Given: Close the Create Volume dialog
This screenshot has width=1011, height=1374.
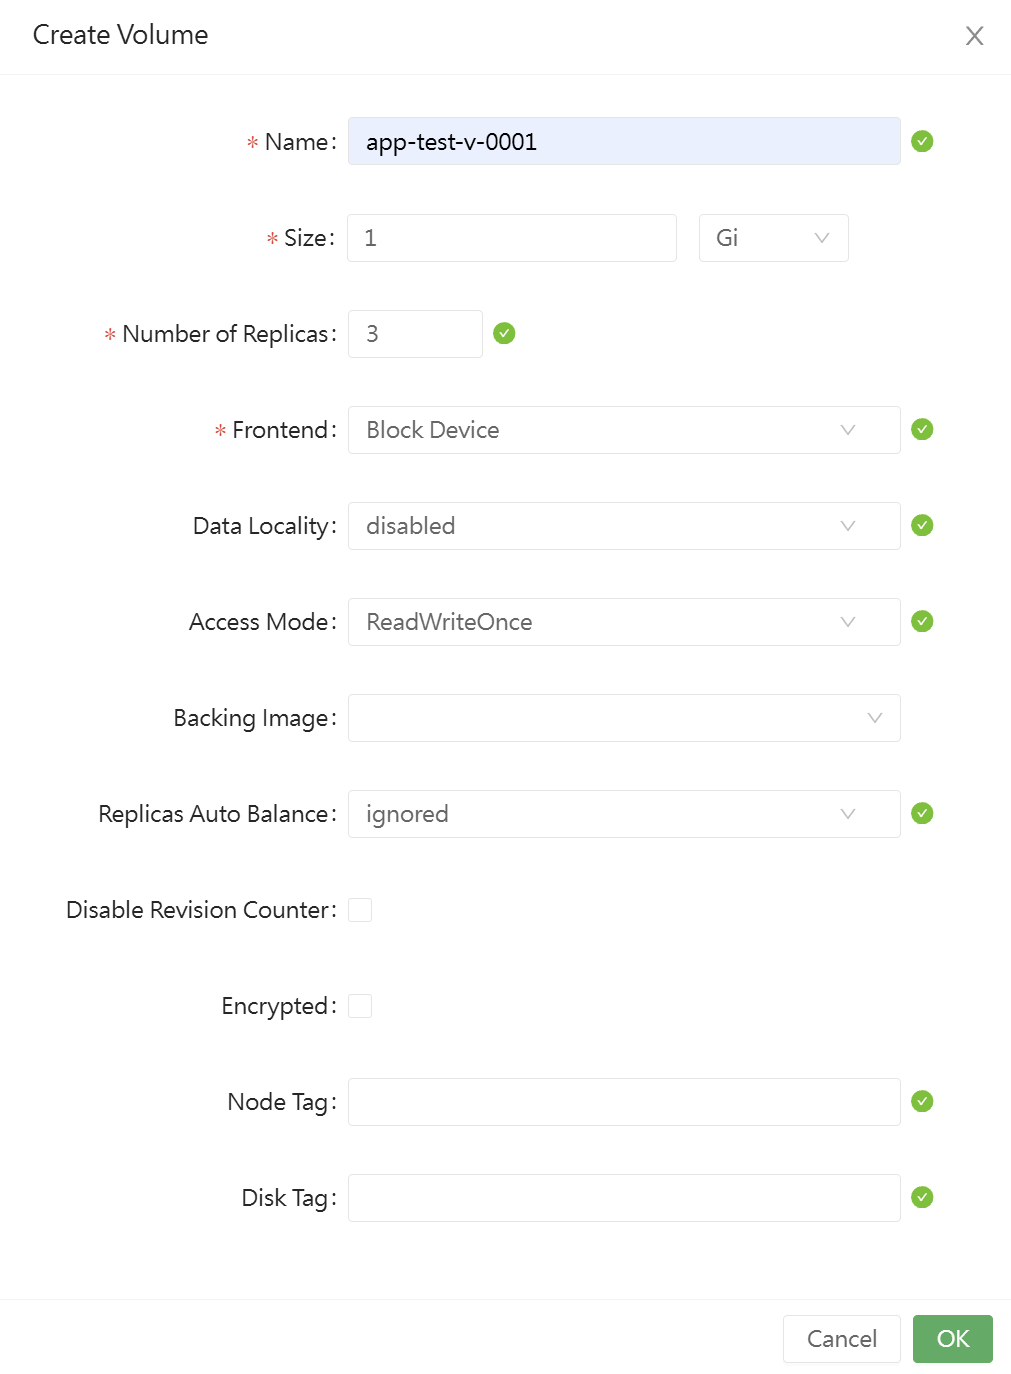Looking at the screenshot, I should click(974, 36).
